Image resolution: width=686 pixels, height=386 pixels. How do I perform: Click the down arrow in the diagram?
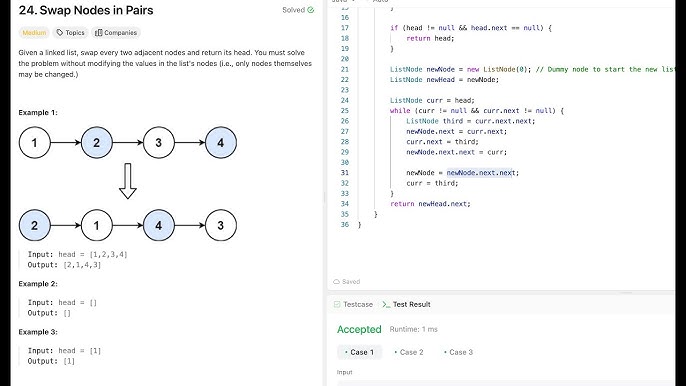coord(128,181)
